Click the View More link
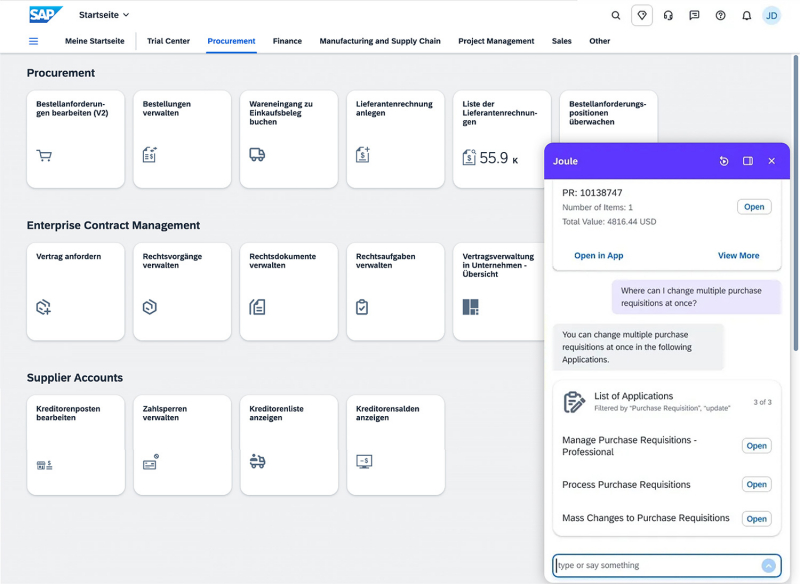800x584 pixels. pyautogui.click(x=738, y=256)
